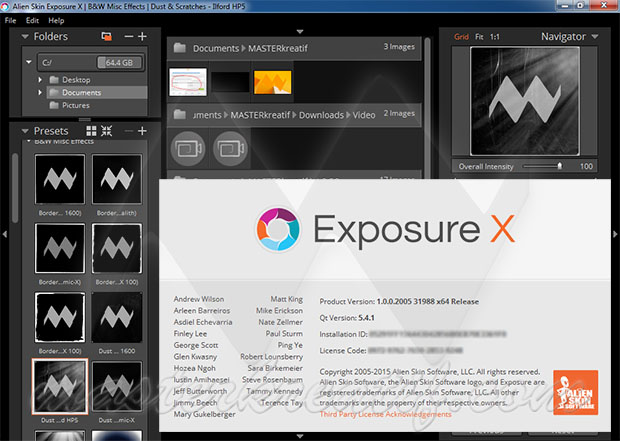Click the Navigator preview image

click(525, 101)
